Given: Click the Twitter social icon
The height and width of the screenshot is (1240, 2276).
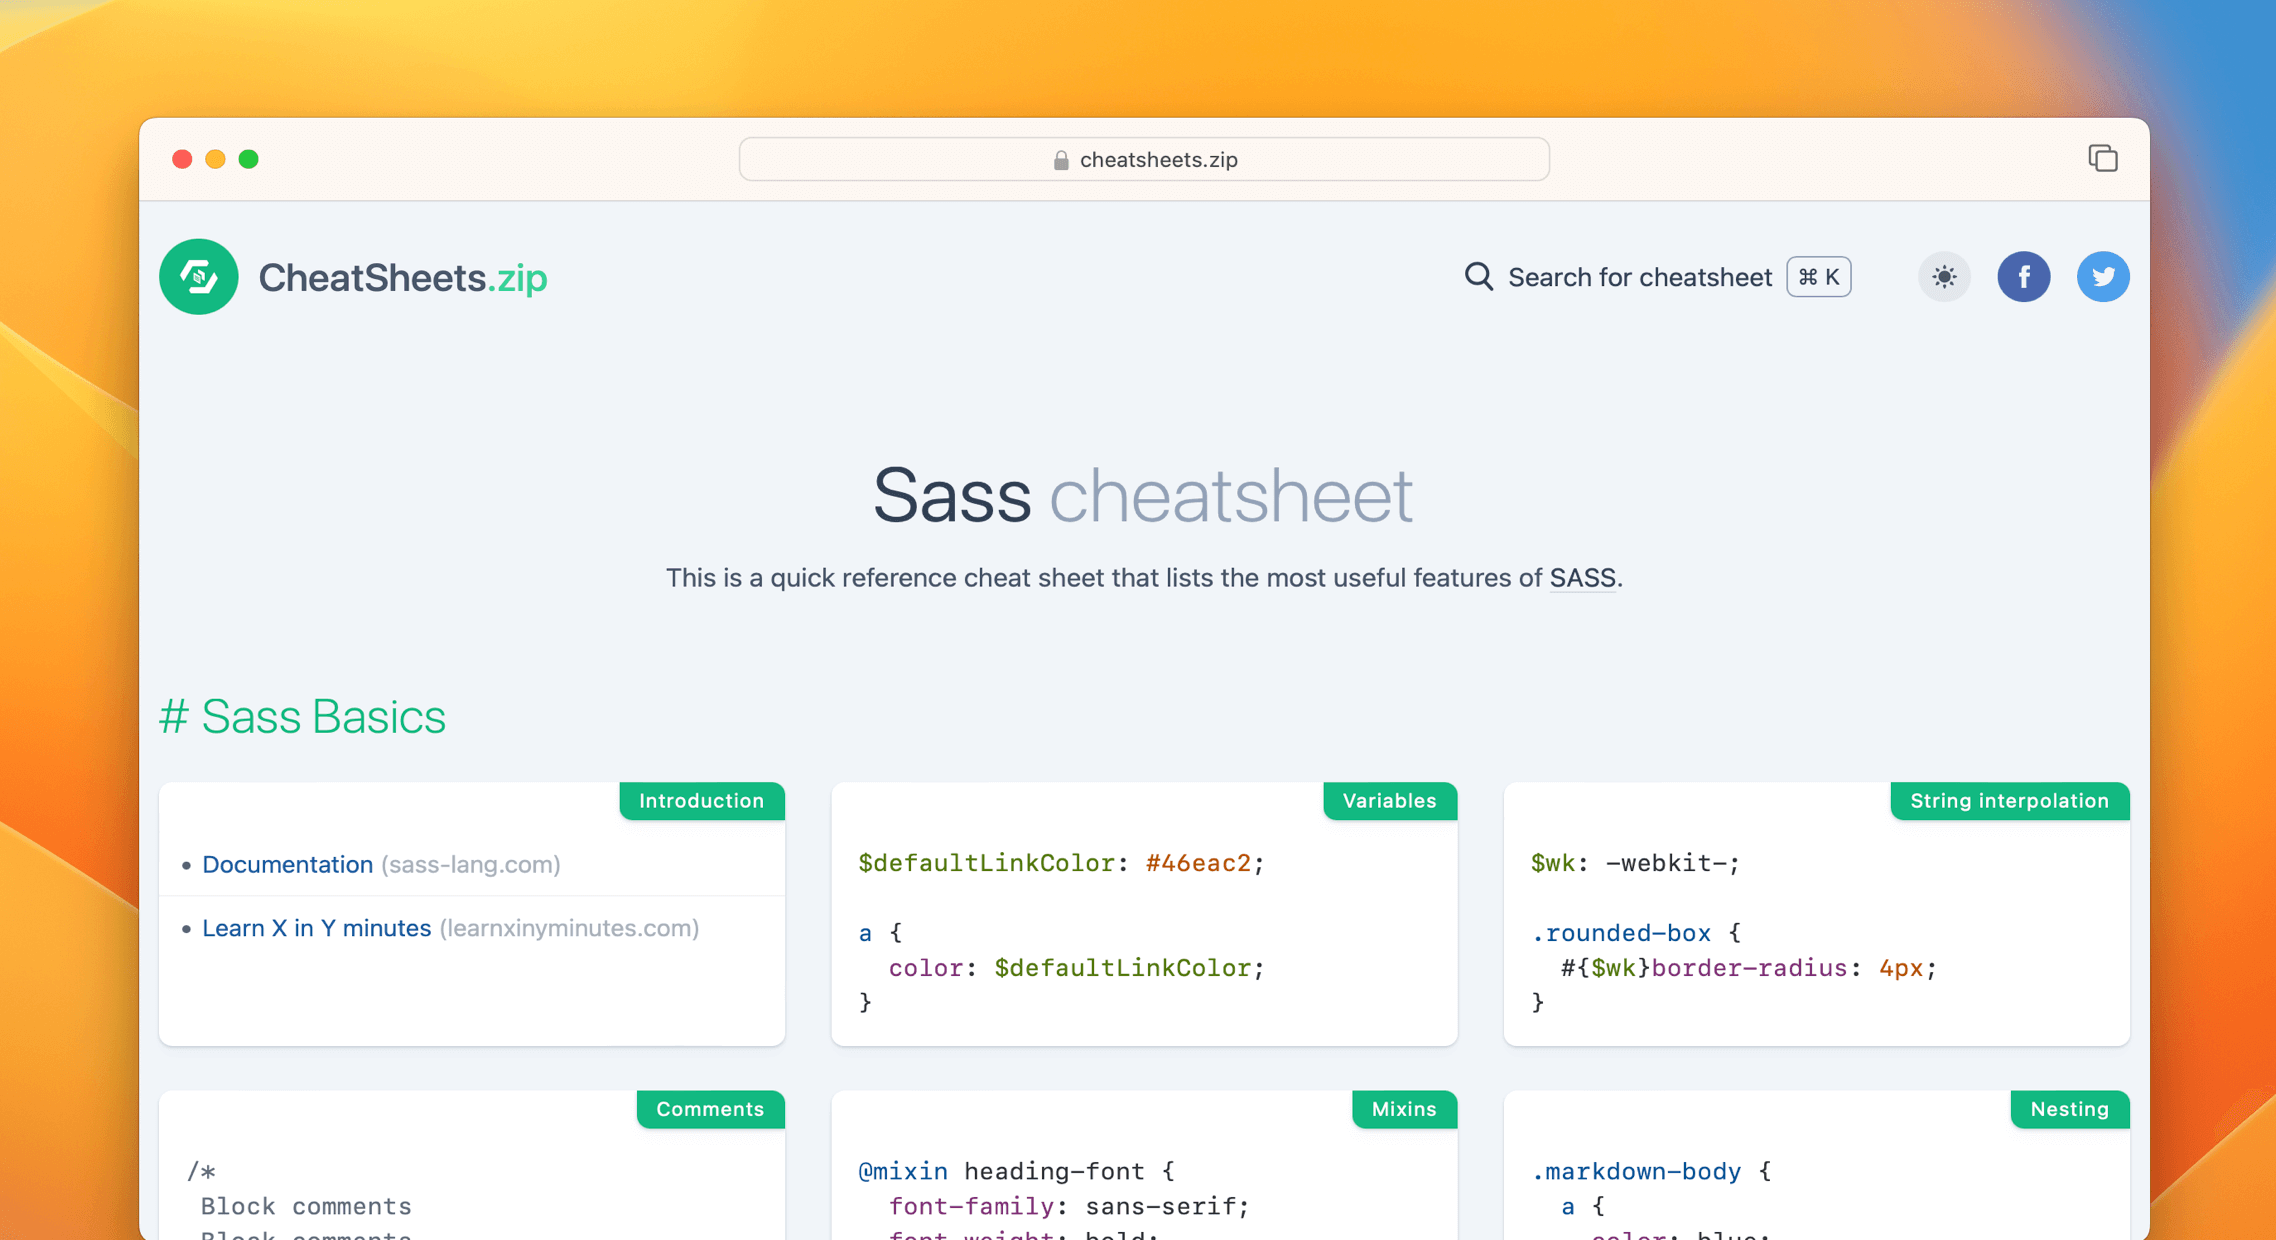Looking at the screenshot, I should tap(2102, 276).
